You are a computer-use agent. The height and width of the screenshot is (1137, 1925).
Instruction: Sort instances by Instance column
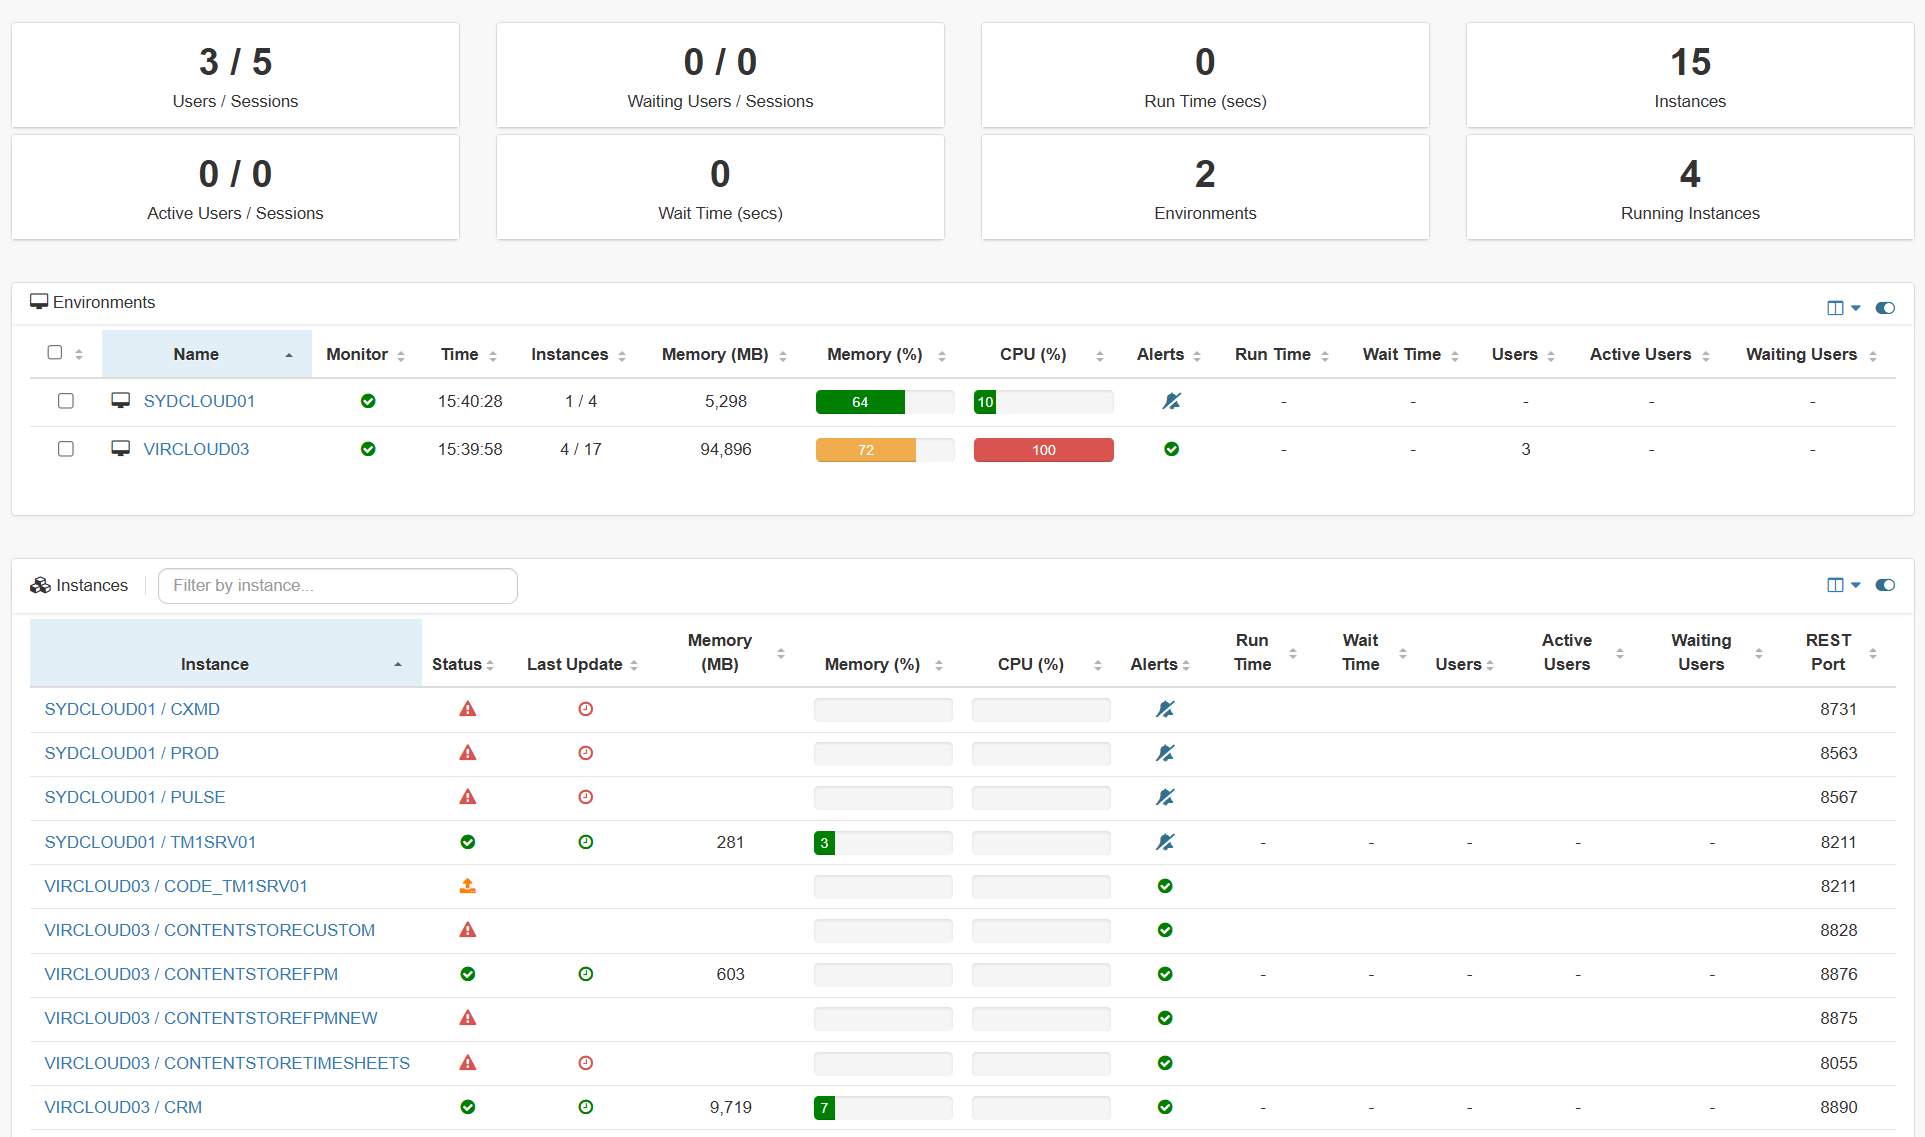[x=226, y=653]
